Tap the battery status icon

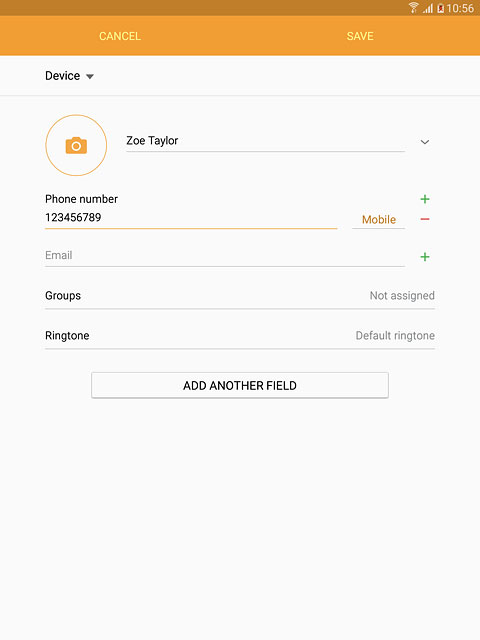[440, 8]
